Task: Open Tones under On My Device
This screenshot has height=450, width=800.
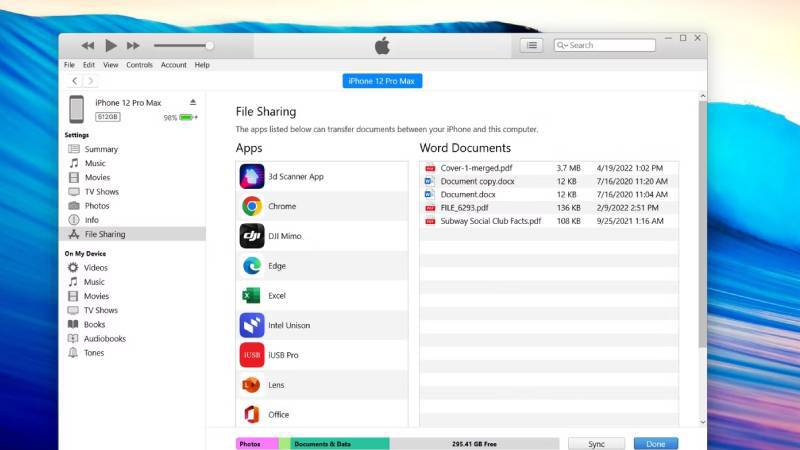Action: coord(94,353)
